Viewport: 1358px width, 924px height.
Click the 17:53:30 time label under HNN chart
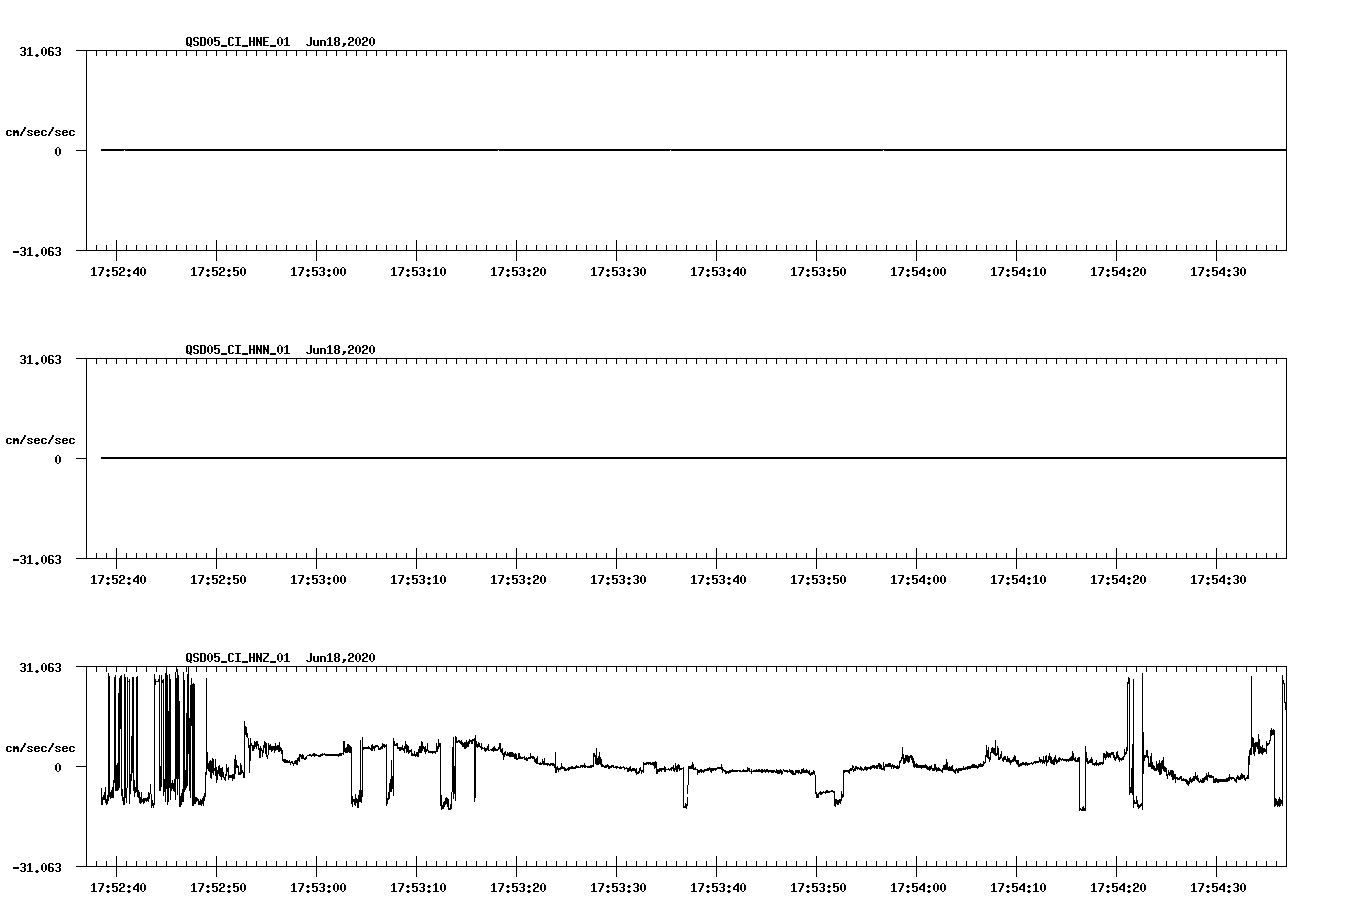coord(618,580)
